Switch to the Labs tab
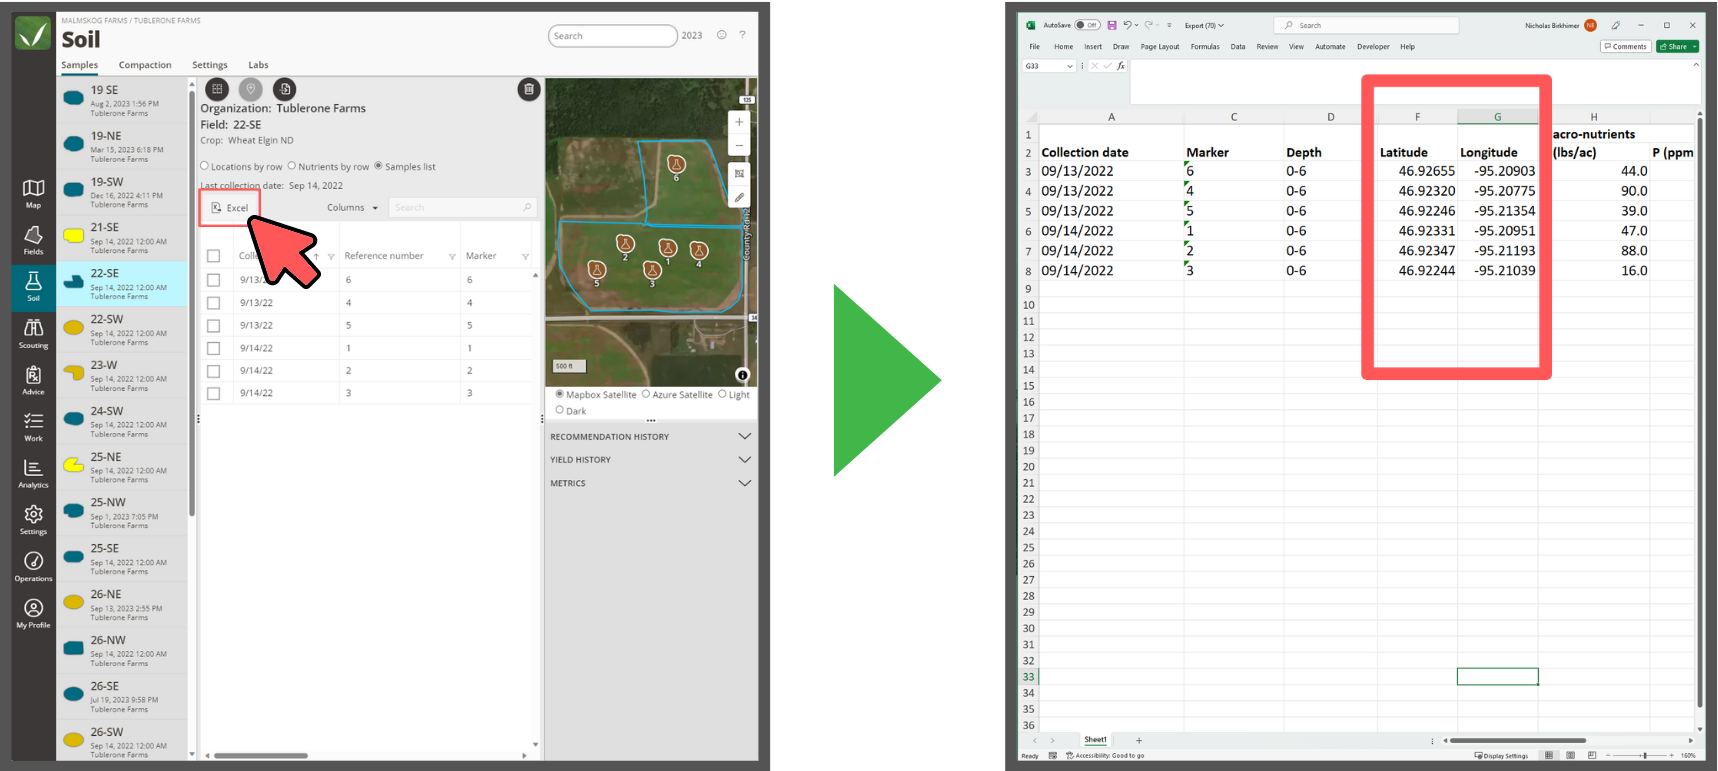 pos(258,65)
